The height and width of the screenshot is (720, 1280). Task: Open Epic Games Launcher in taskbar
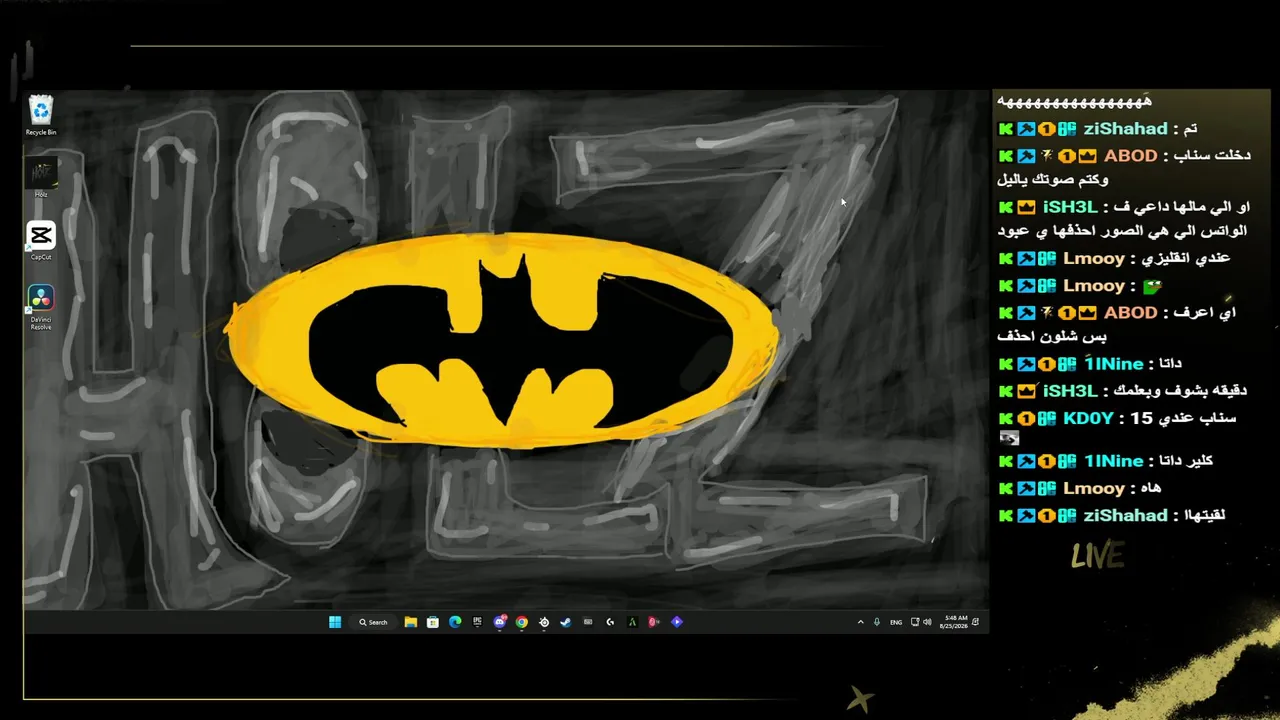477,622
